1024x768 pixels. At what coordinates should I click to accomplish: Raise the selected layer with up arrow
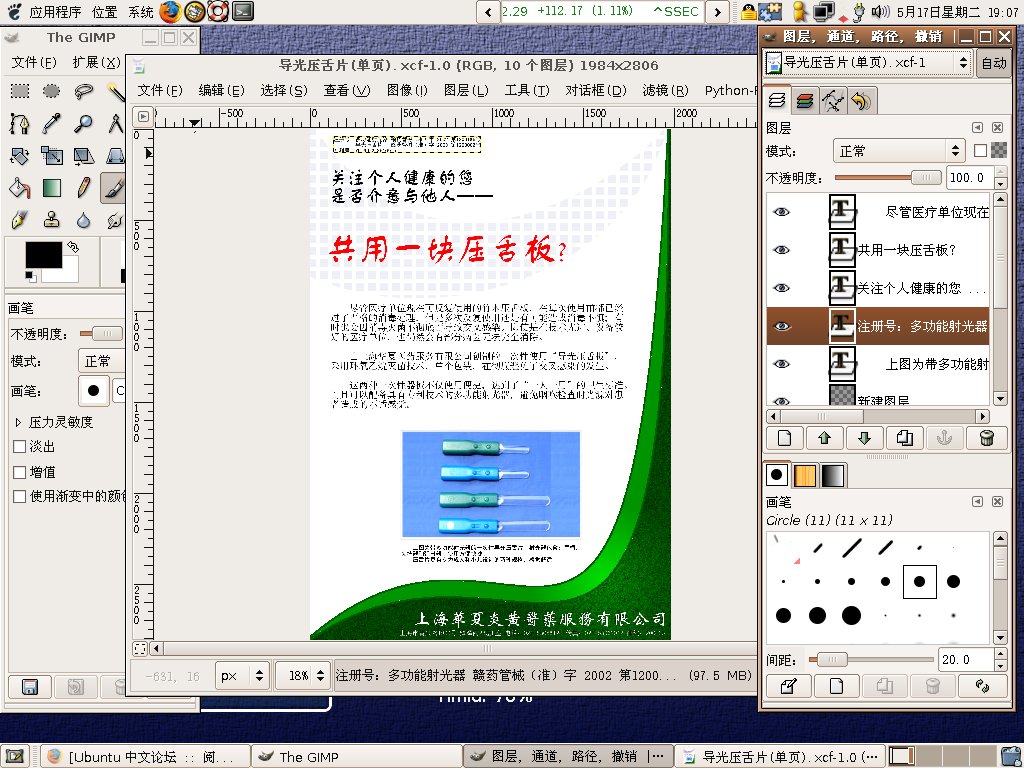click(825, 438)
